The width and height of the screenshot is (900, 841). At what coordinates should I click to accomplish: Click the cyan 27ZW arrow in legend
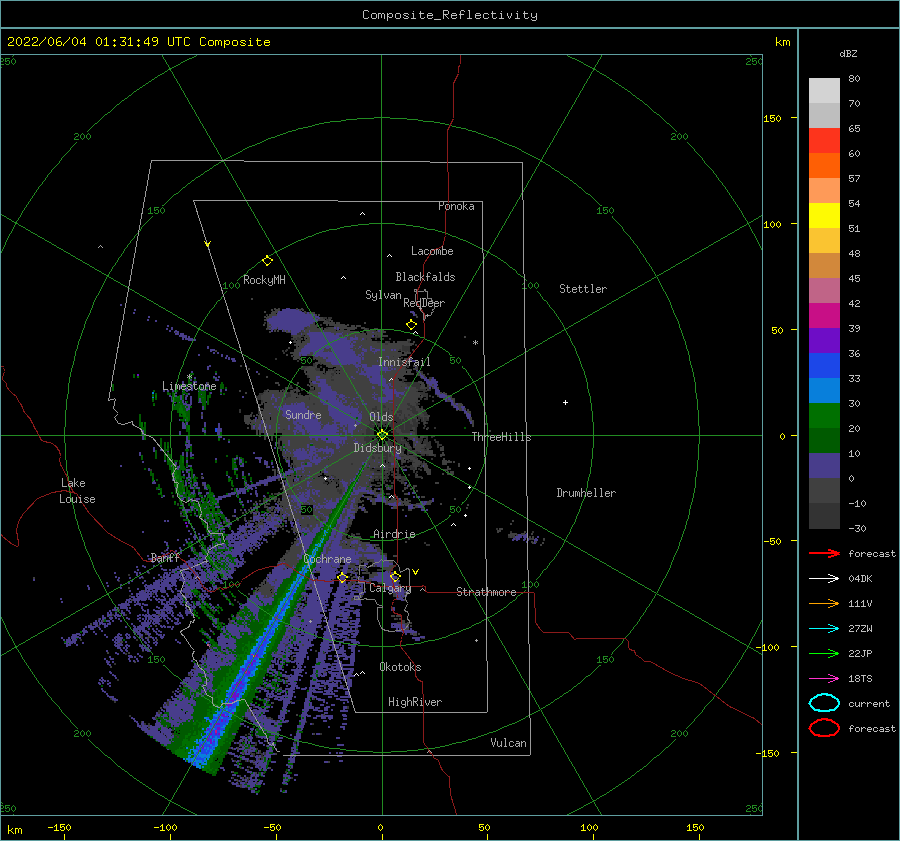(x=824, y=629)
